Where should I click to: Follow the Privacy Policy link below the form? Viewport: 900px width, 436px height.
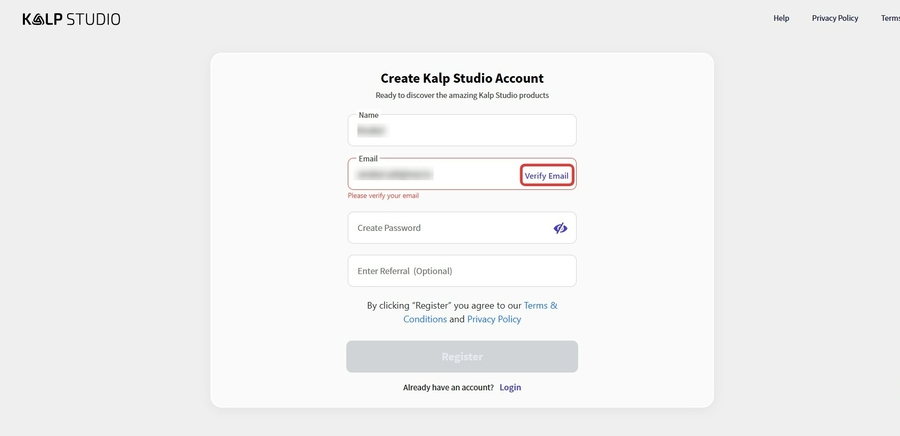point(494,319)
